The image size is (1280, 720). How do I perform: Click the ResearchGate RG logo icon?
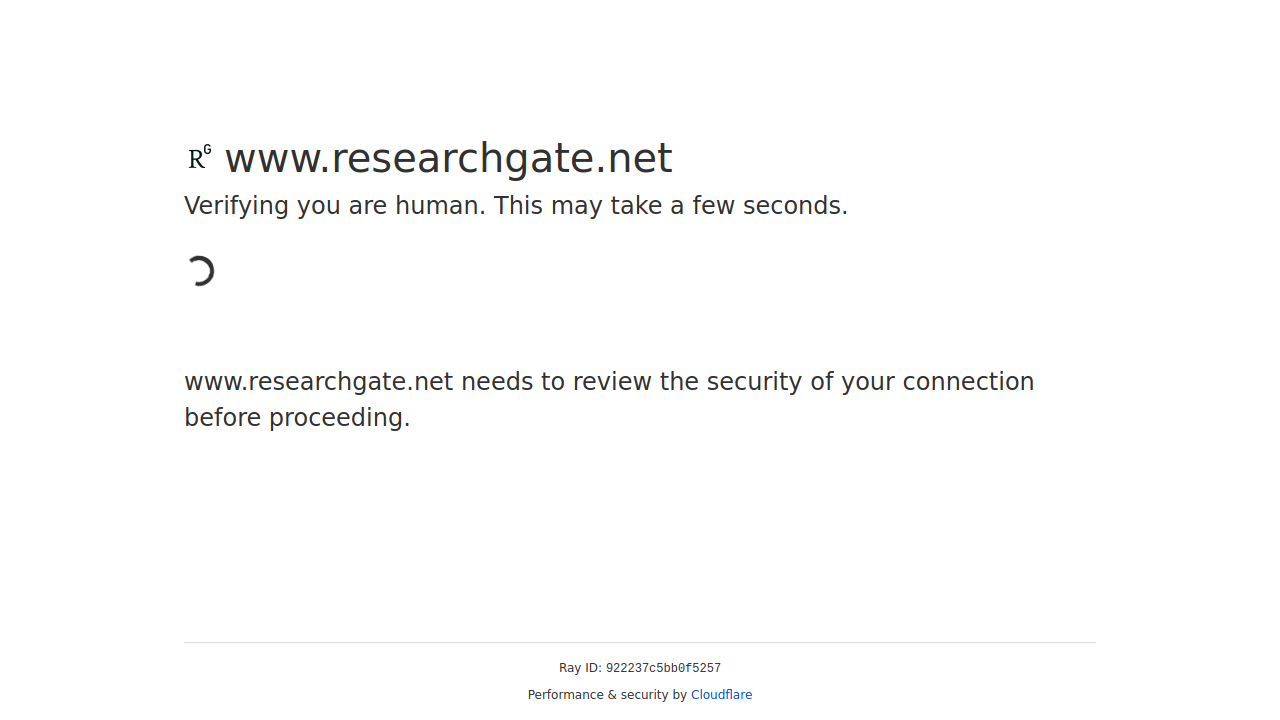pyautogui.click(x=200, y=158)
